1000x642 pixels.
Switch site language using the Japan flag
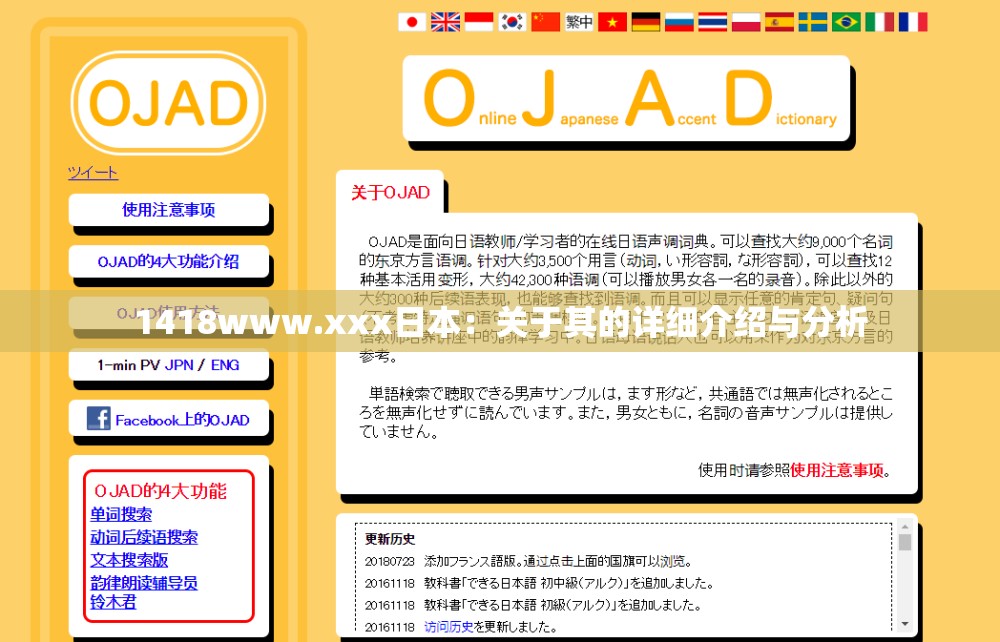click(412, 20)
